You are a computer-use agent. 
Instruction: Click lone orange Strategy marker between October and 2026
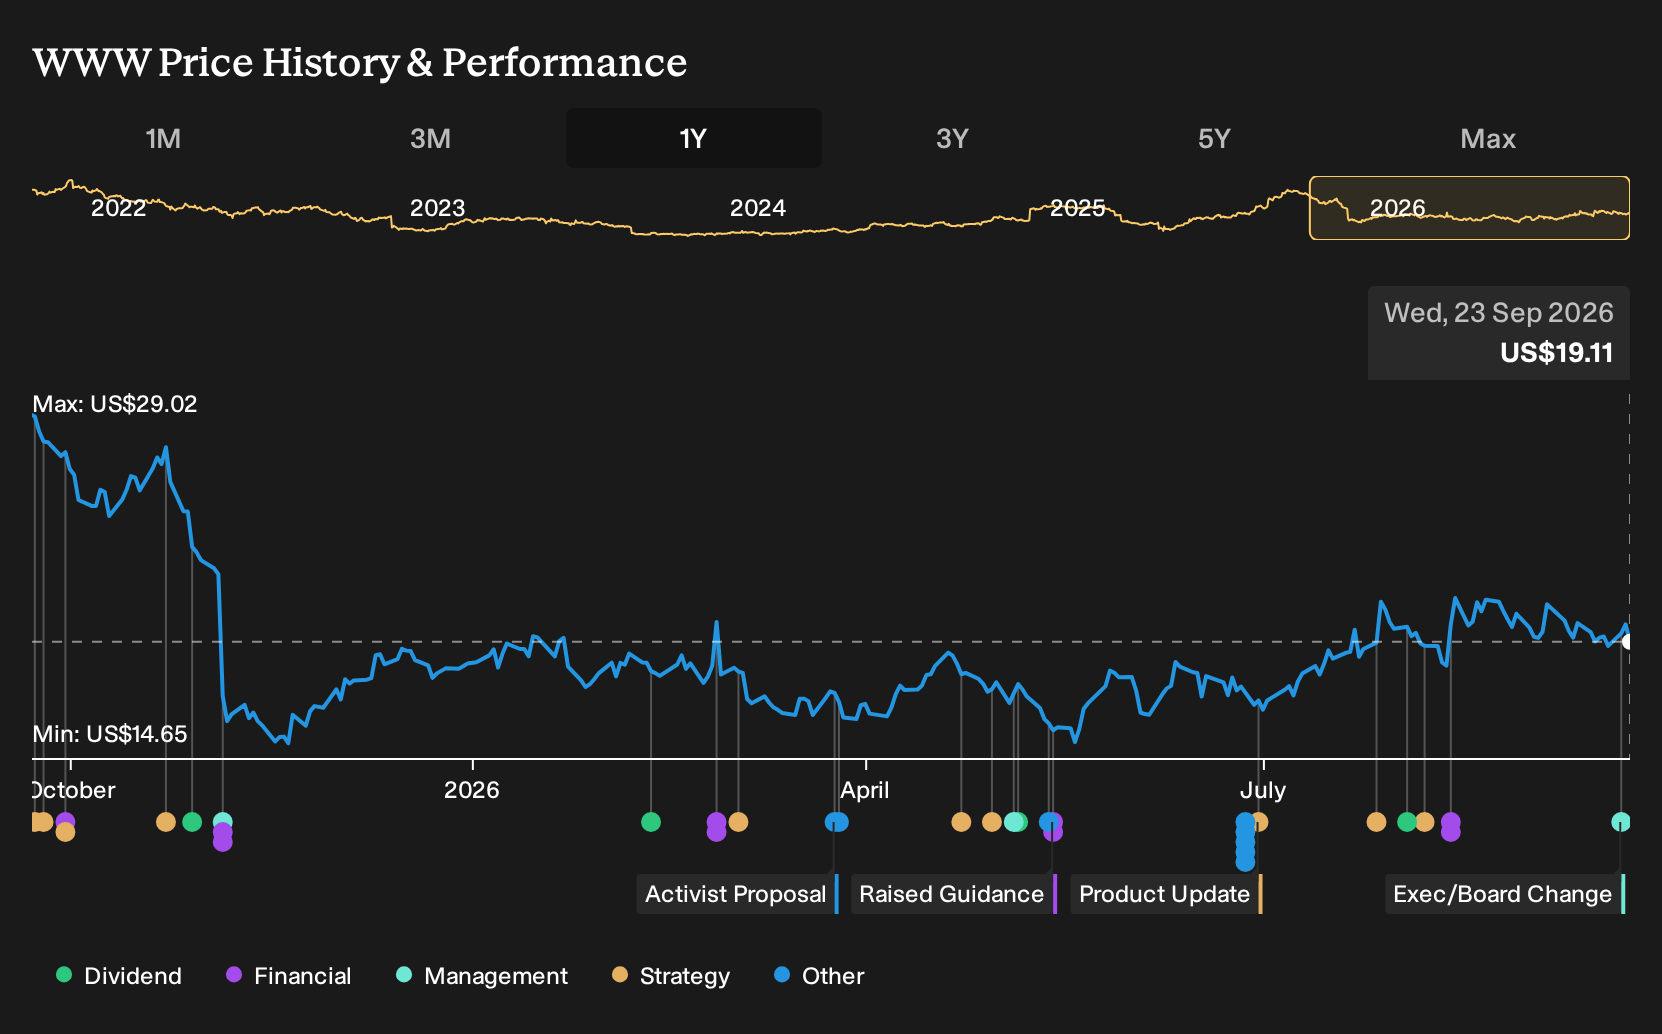point(166,822)
